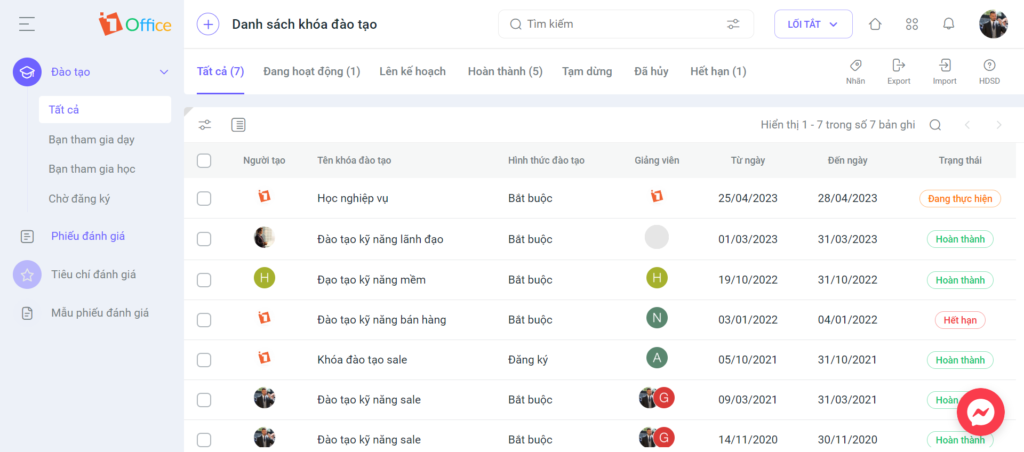Open search filter options icon in search bar

coord(733,24)
